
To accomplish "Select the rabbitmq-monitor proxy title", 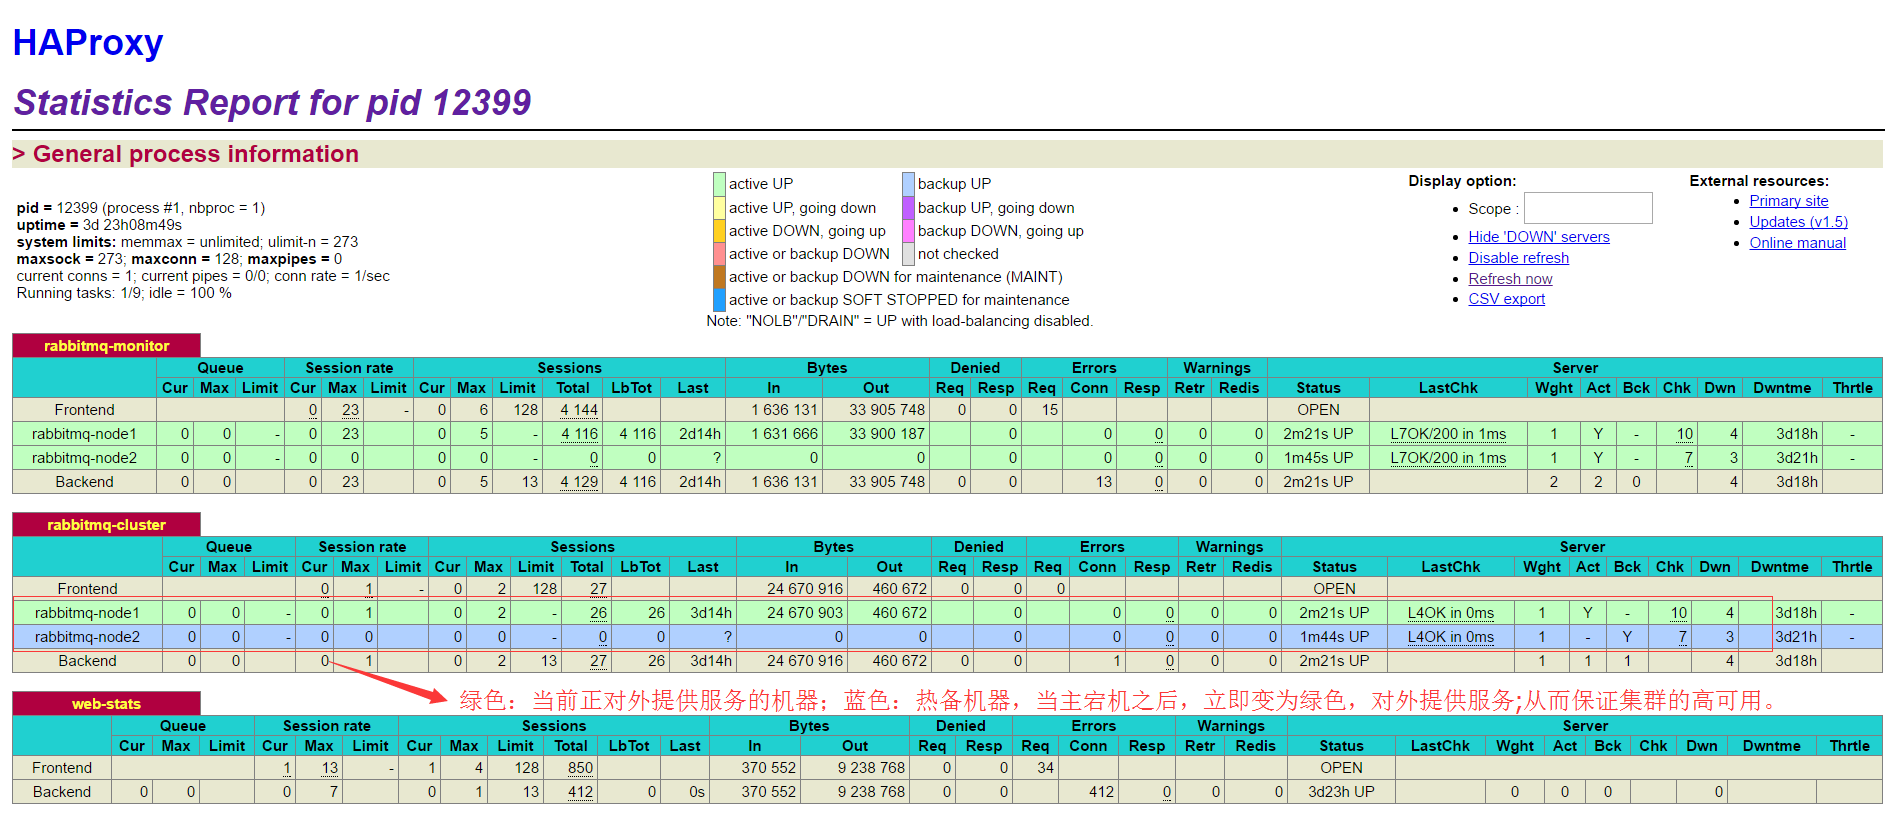I will [x=106, y=346].
